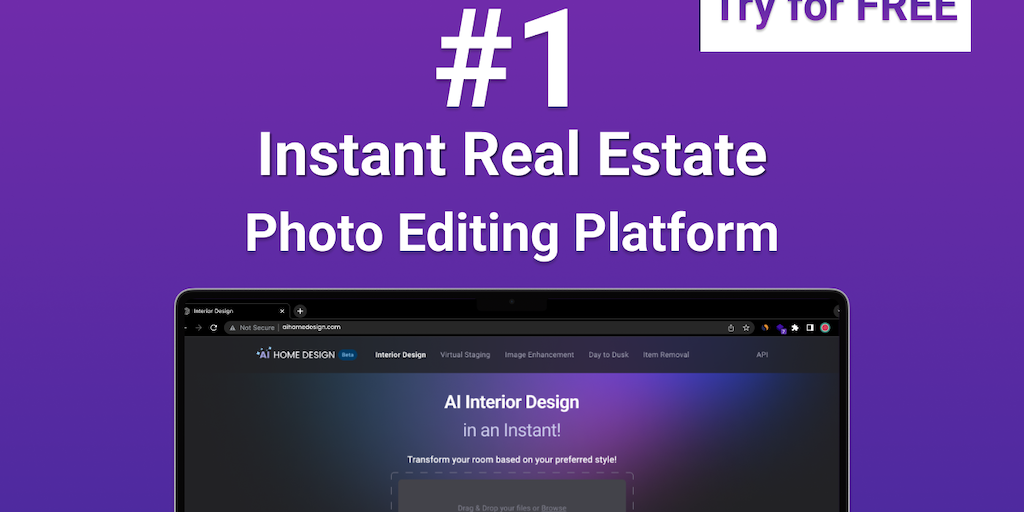The width and height of the screenshot is (1024, 512).
Task: Click the orange circular extension icon
Action: (765, 328)
